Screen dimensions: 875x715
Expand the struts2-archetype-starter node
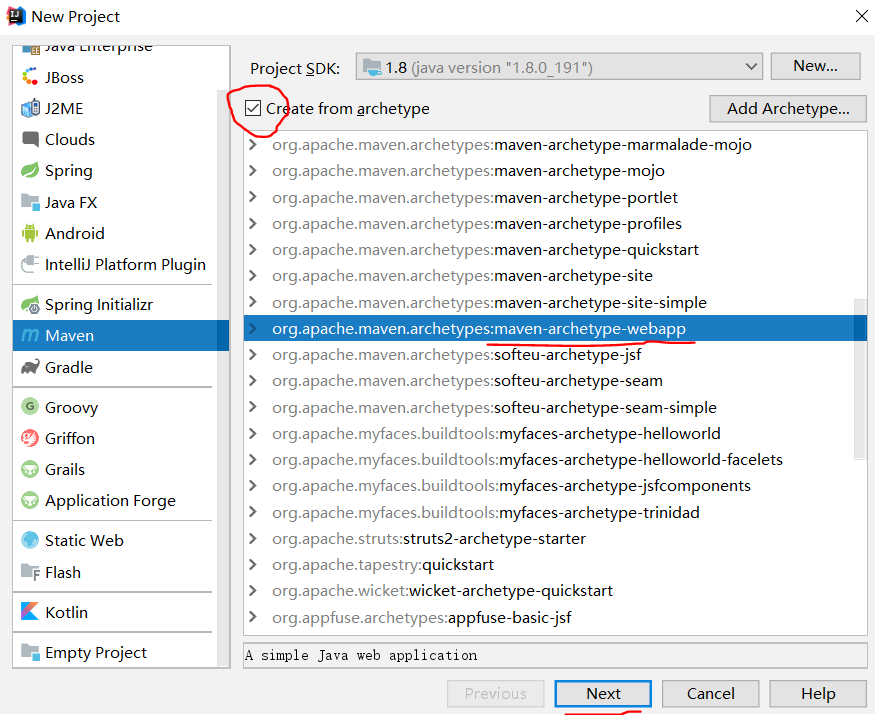tap(253, 539)
